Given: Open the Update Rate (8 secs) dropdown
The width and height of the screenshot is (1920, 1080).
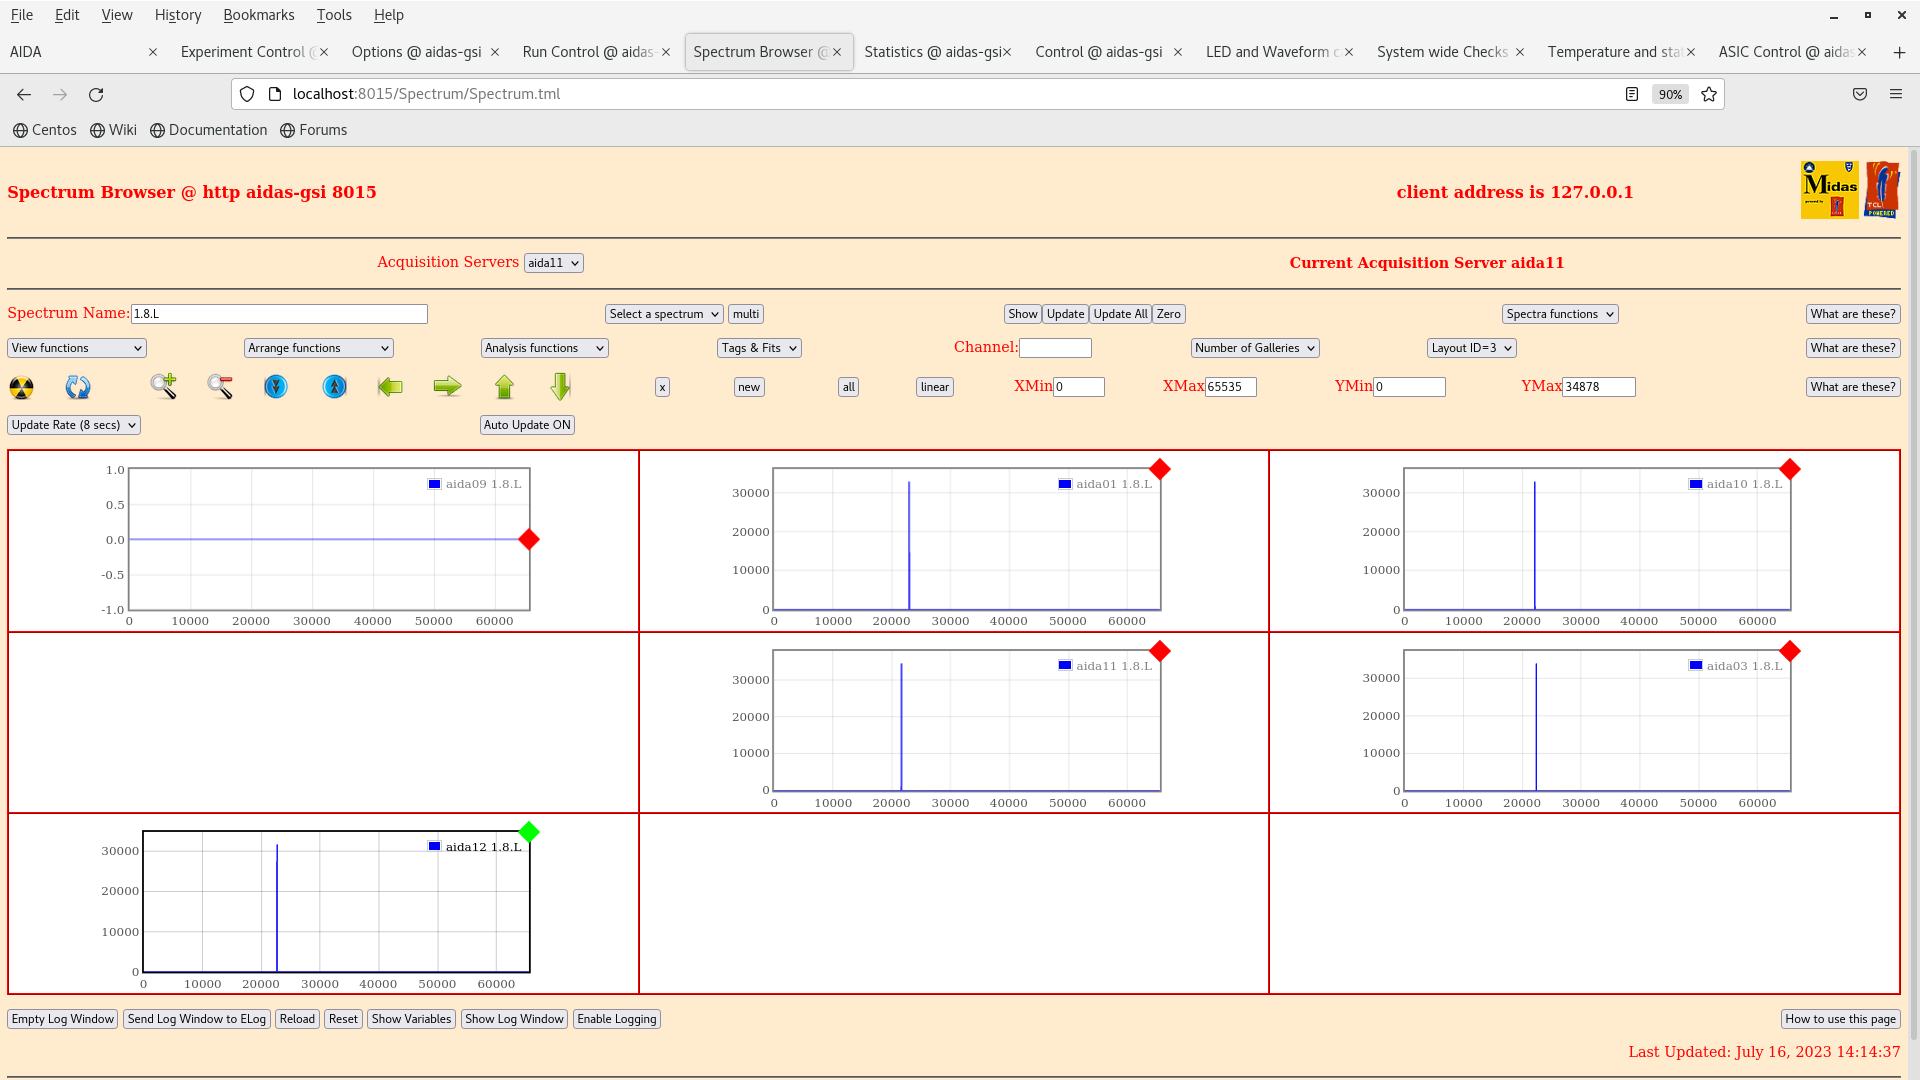Looking at the screenshot, I should tap(74, 425).
